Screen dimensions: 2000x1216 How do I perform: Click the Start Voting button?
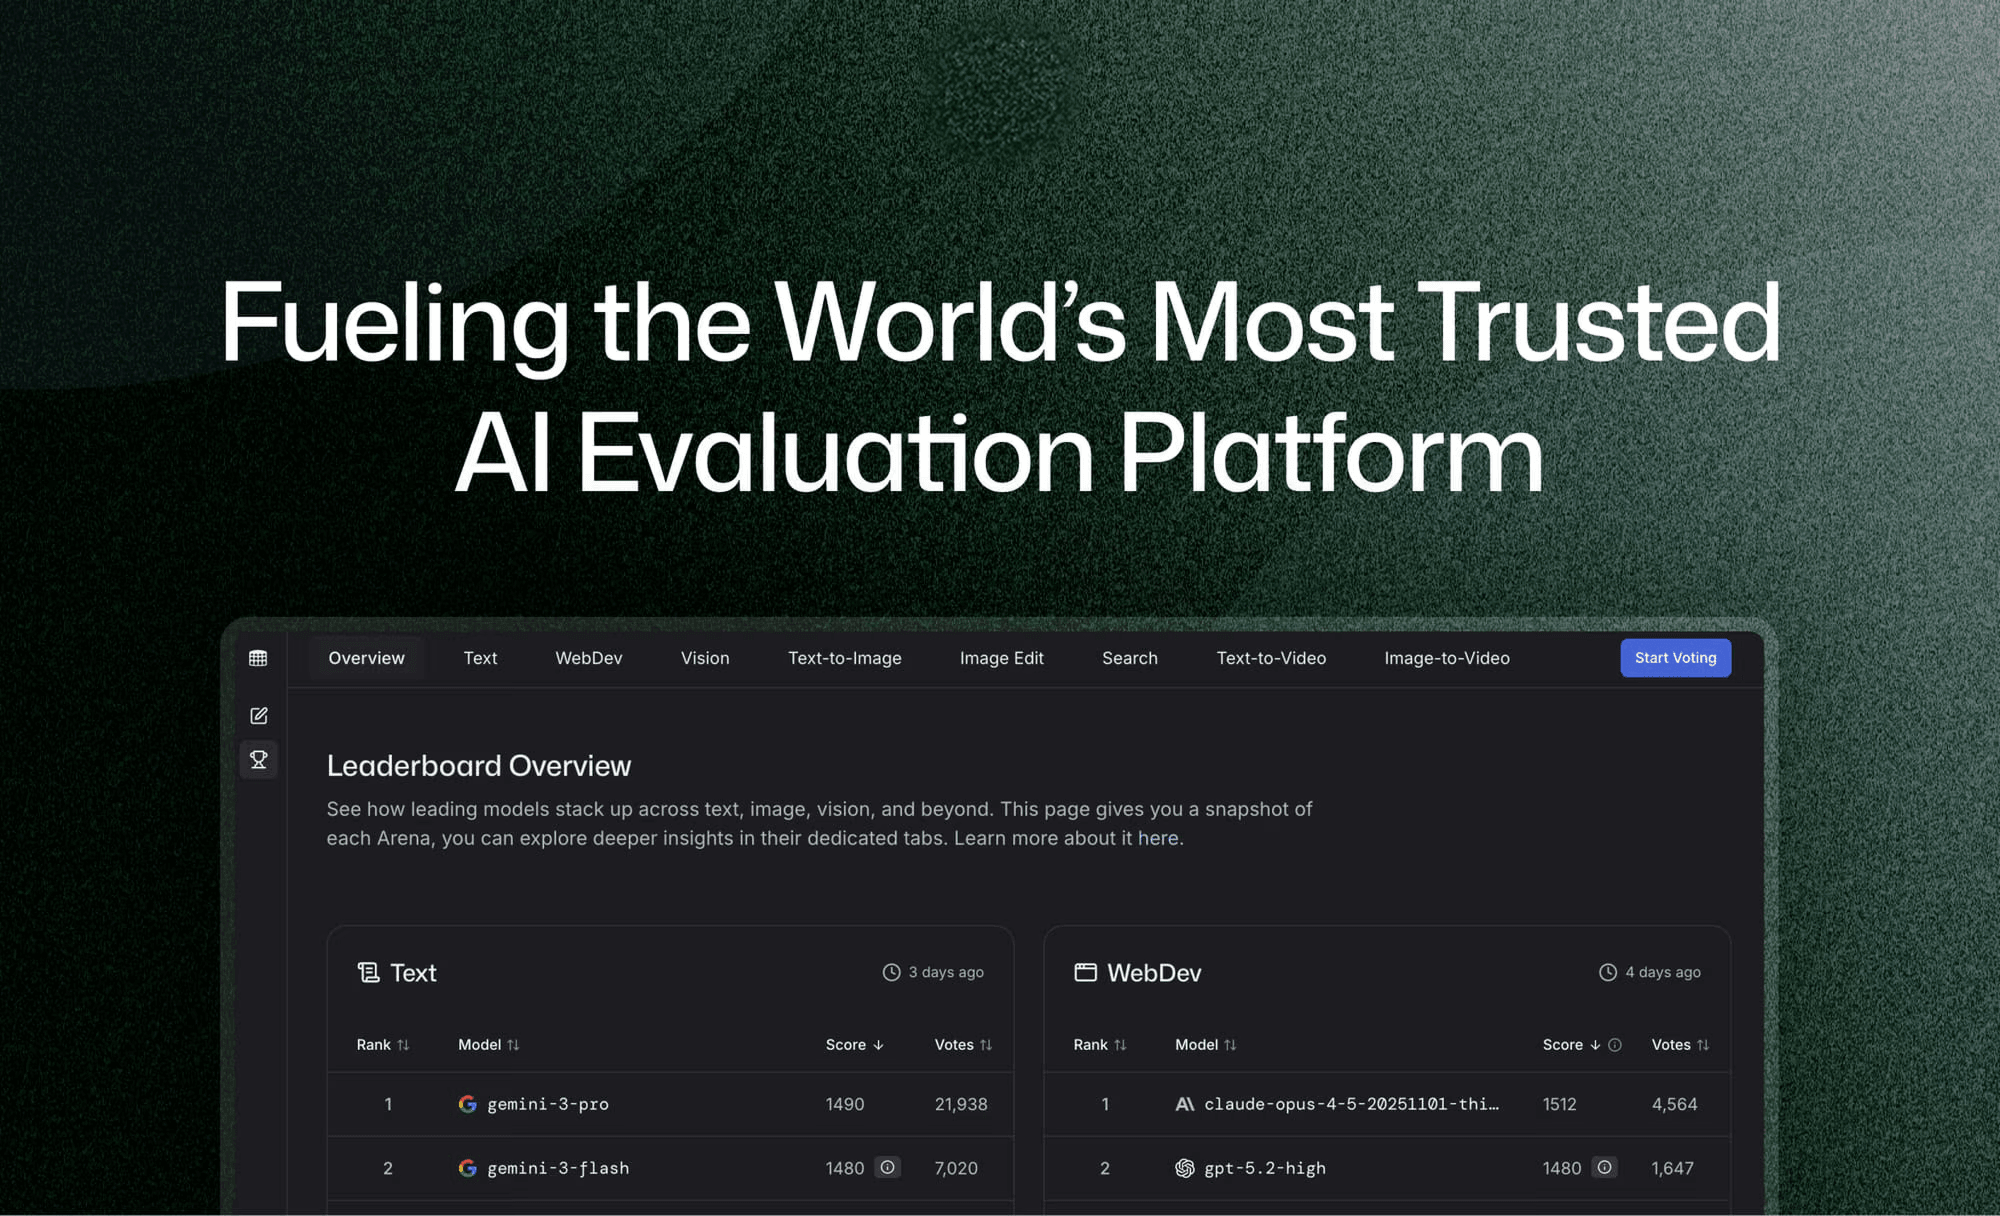1675,658
